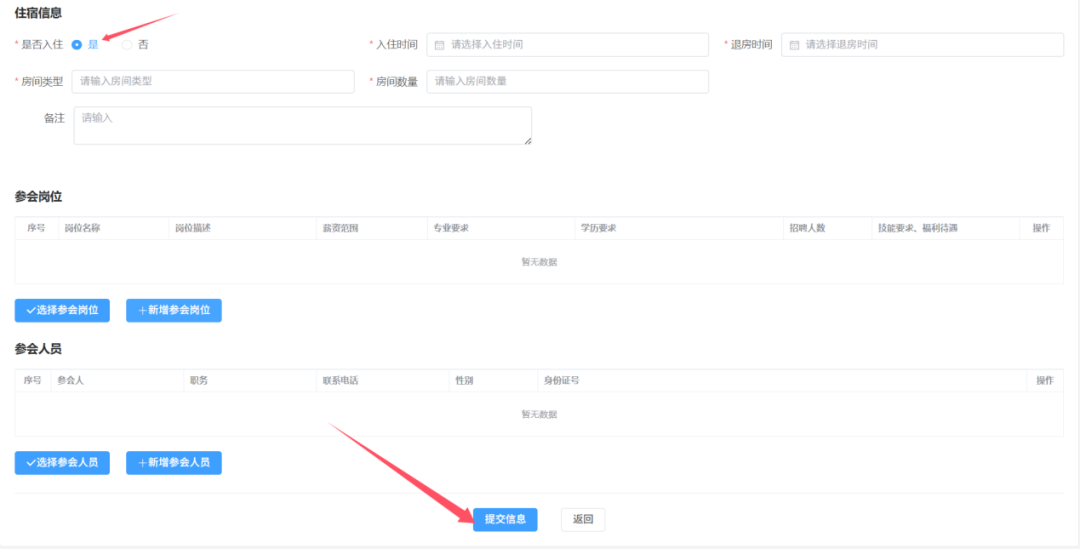Select the 是 radio button for 是否入住
The height and width of the screenshot is (549, 1080).
[x=77, y=45]
